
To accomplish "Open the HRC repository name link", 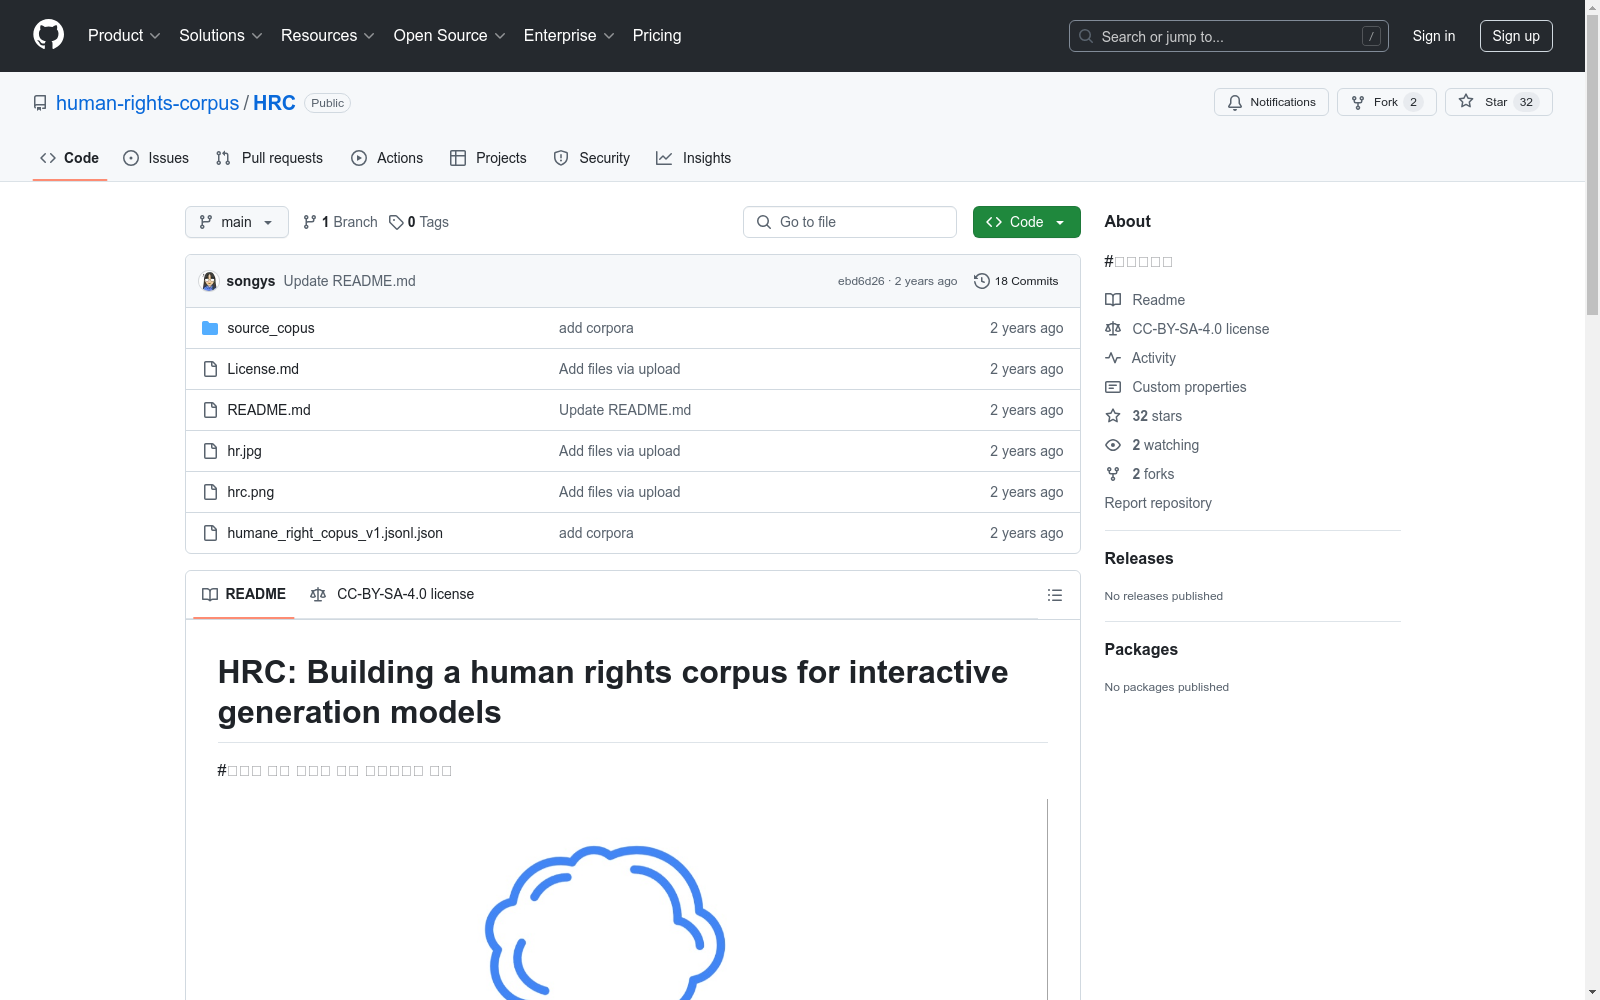I will (x=274, y=103).
